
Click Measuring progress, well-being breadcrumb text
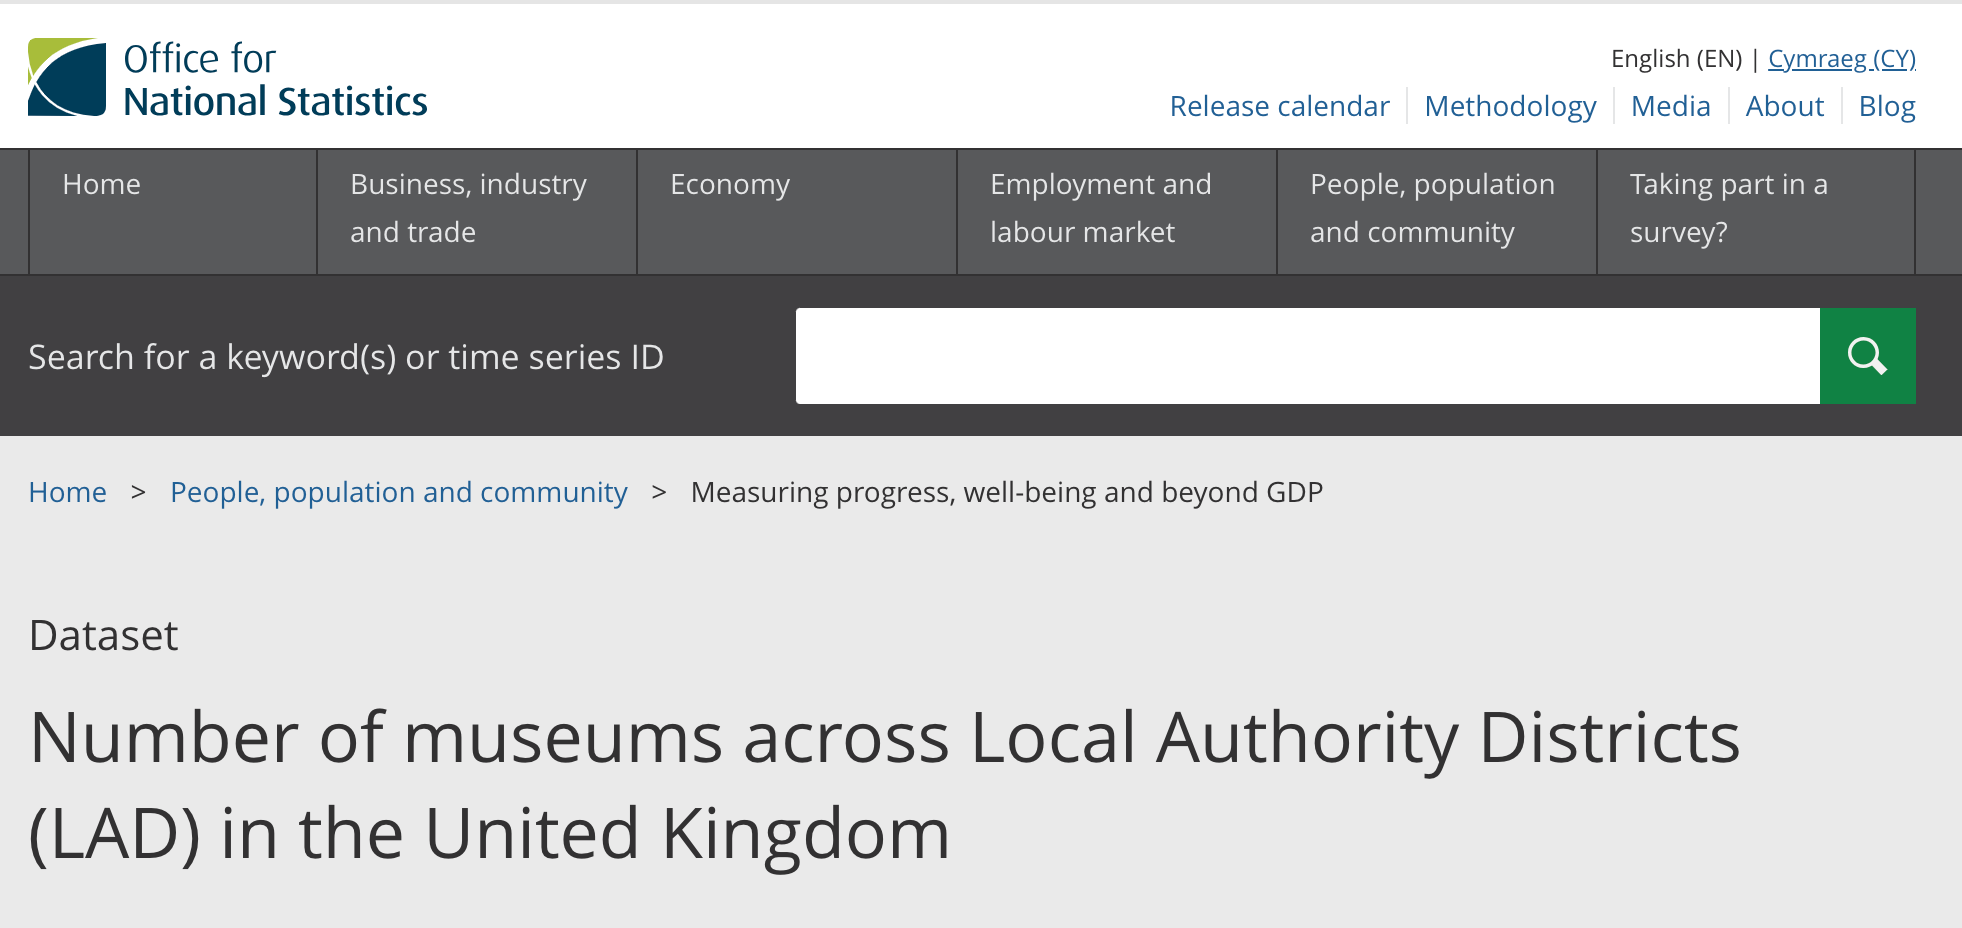pyautogui.click(x=1006, y=492)
